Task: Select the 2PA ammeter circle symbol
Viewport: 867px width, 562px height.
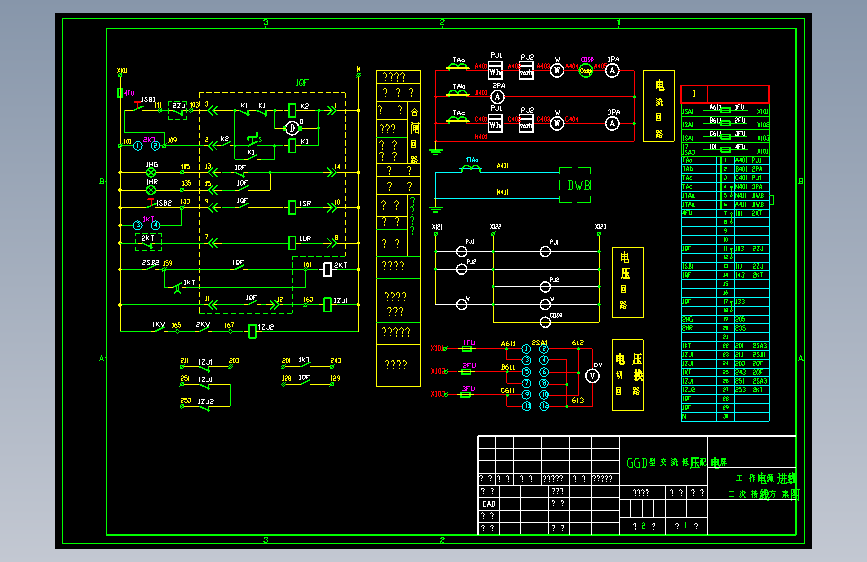Action: pyautogui.click(x=498, y=97)
